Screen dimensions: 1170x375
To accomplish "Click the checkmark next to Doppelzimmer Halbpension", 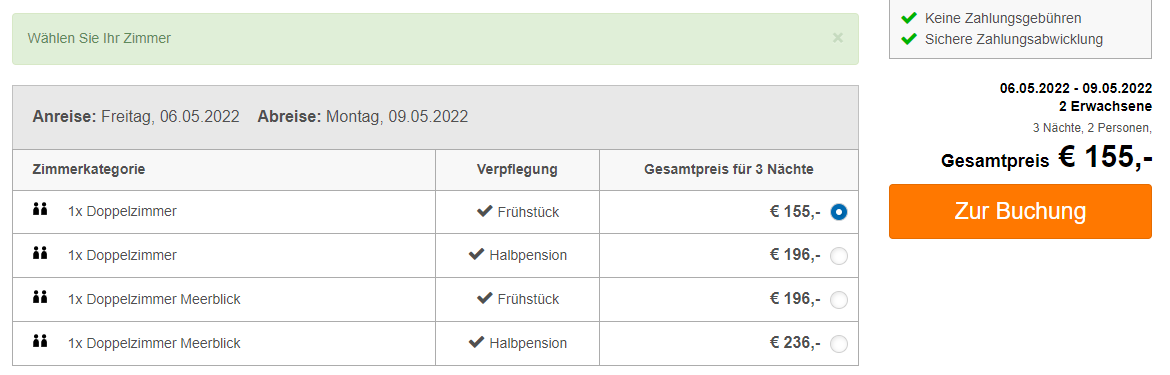I will (477, 255).
